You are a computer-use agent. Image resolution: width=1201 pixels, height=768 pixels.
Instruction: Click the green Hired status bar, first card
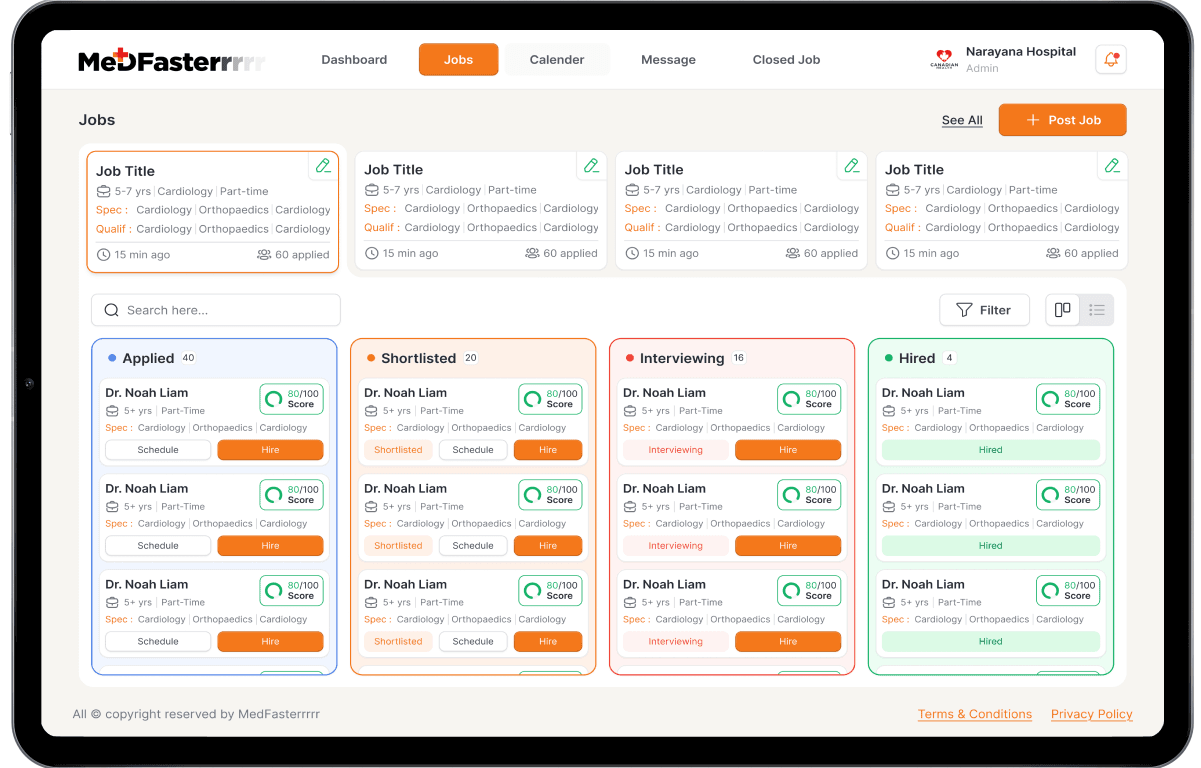(x=990, y=450)
